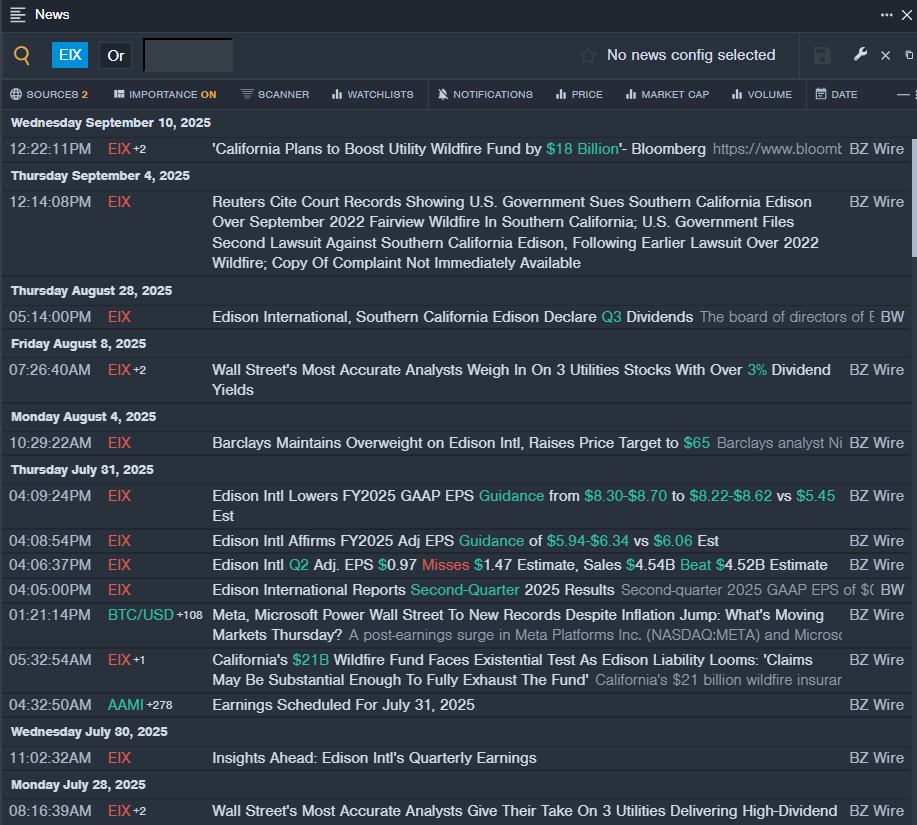Open the Date filter picker
Viewport: 917px width, 825px height.
click(x=836, y=94)
